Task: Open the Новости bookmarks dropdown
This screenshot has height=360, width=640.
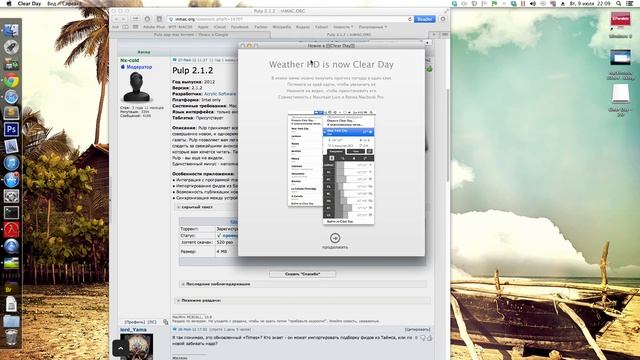Action: (343, 27)
